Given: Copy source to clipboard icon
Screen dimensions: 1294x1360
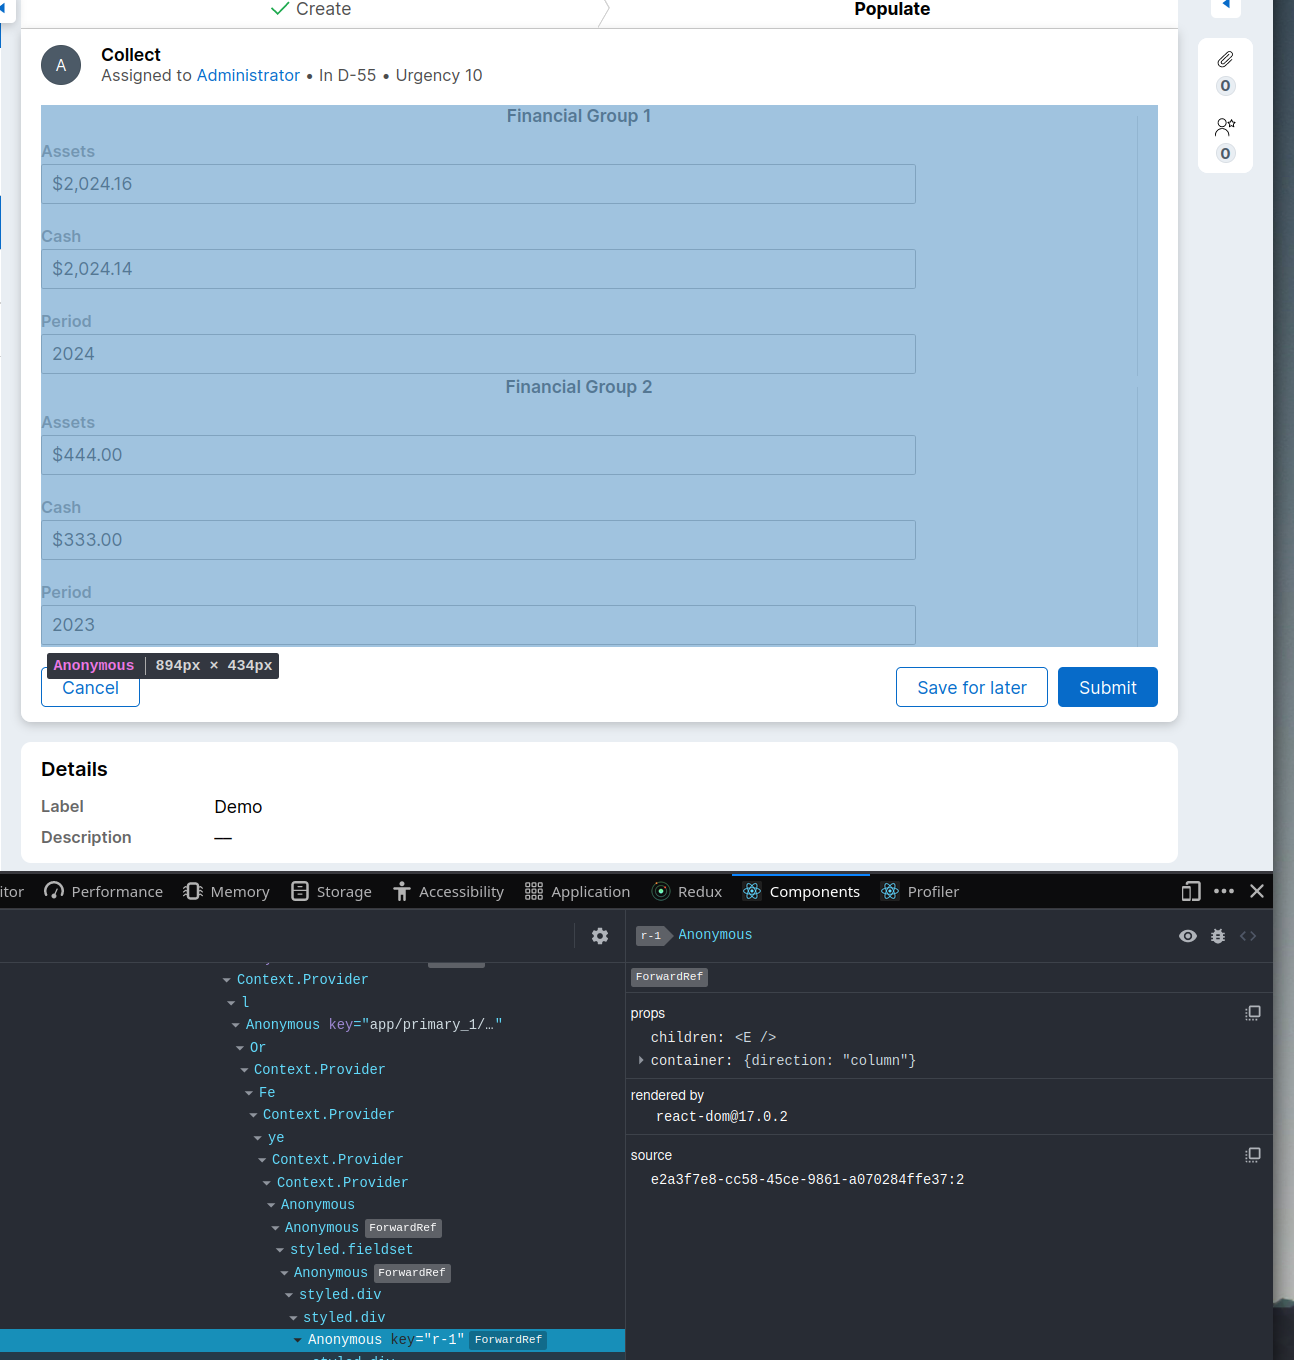Looking at the screenshot, I should pyautogui.click(x=1252, y=1155).
